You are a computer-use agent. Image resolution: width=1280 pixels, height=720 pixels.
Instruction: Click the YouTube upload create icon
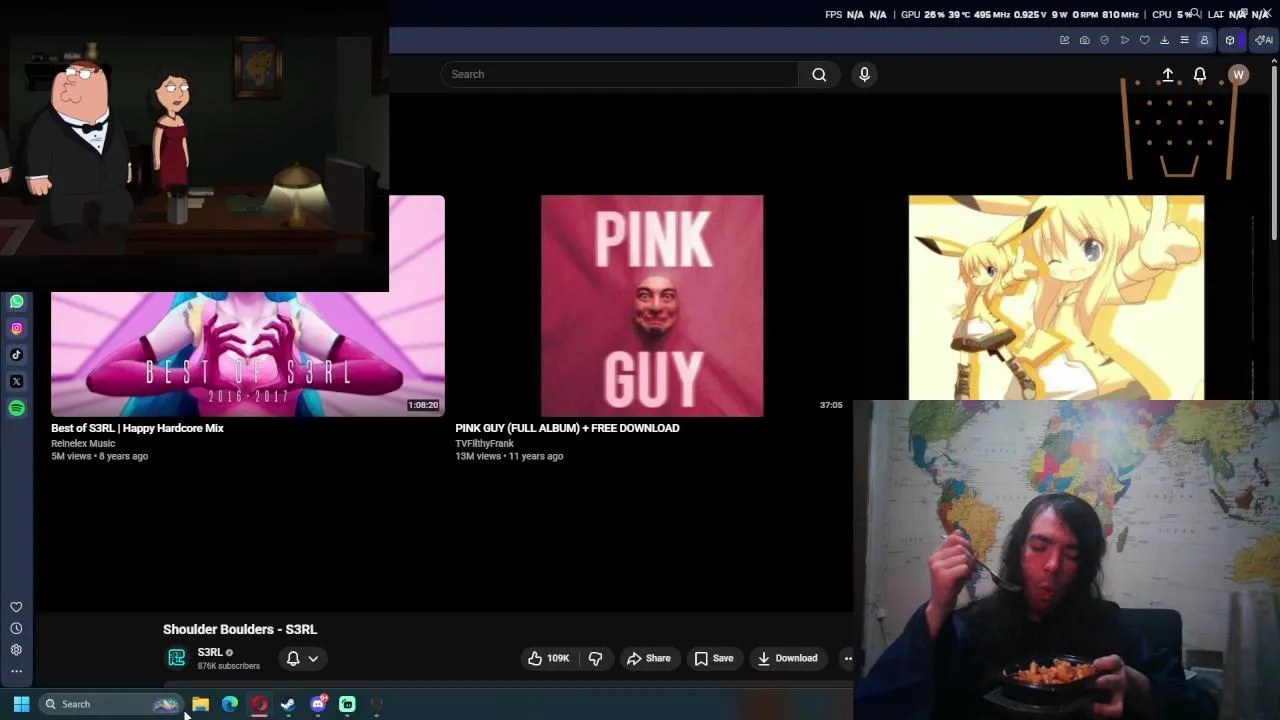(x=1167, y=75)
